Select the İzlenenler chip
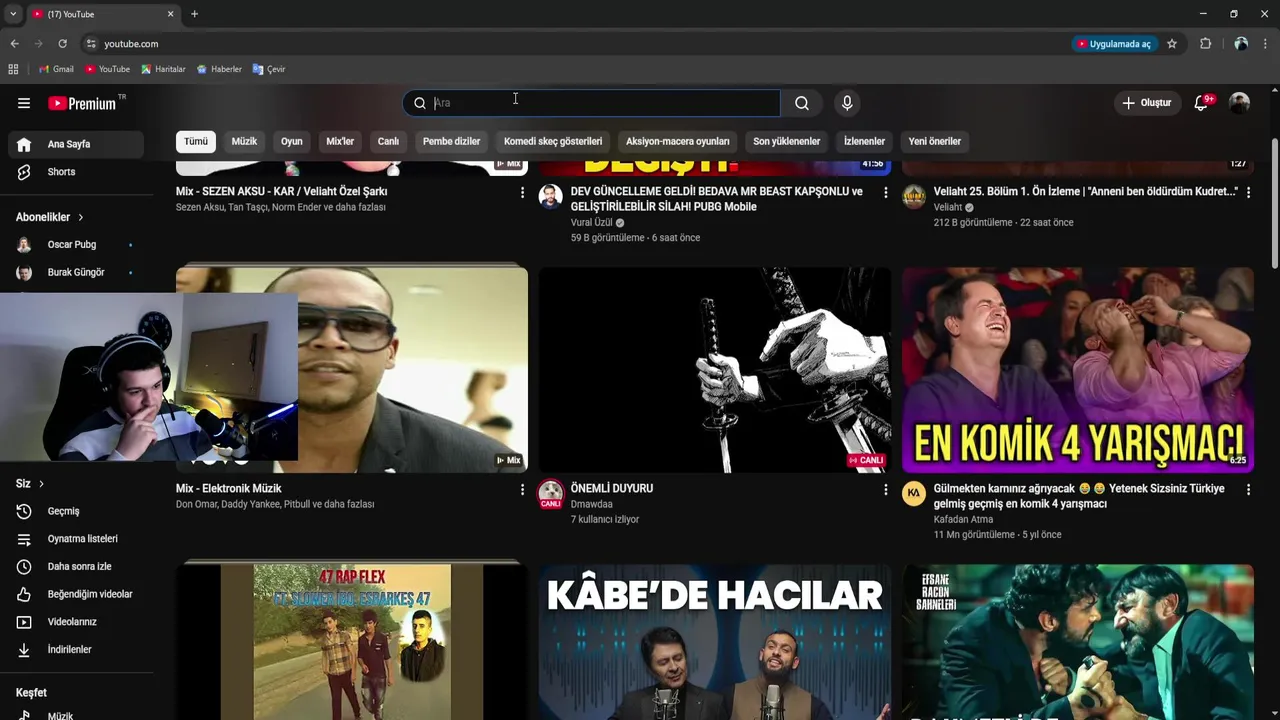Image resolution: width=1280 pixels, height=720 pixels. [864, 141]
